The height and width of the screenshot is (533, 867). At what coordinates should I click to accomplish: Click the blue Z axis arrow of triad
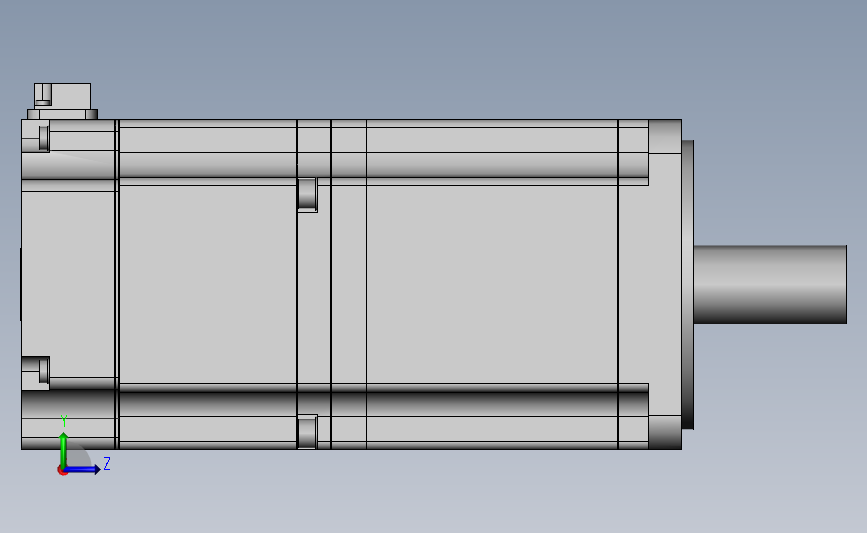click(83, 469)
